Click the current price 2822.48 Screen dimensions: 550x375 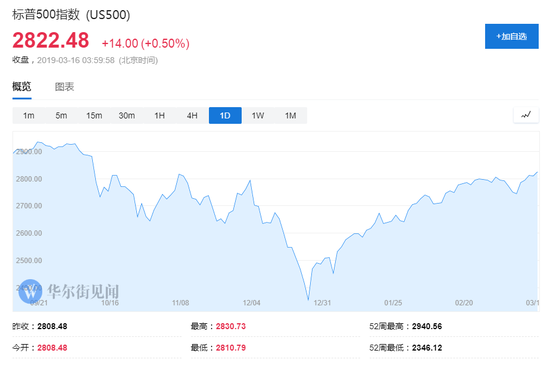tap(51, 40)
